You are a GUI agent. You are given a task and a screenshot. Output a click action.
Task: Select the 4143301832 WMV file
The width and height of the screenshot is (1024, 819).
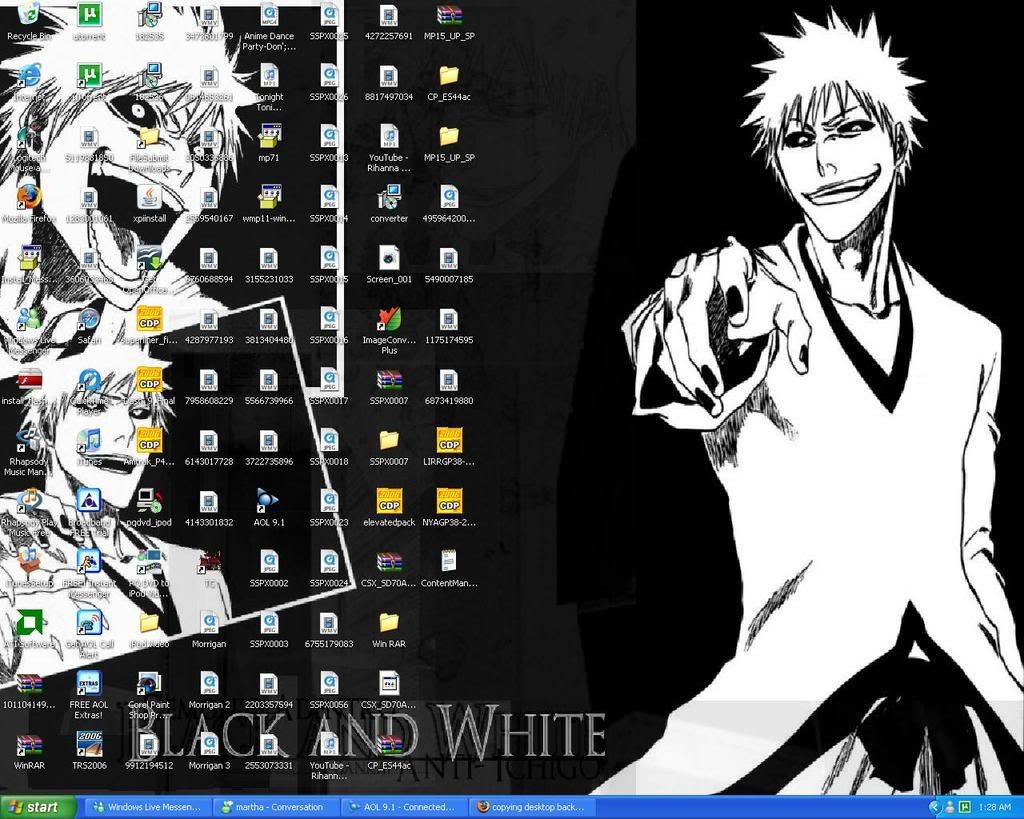click(x=209, y=507)
